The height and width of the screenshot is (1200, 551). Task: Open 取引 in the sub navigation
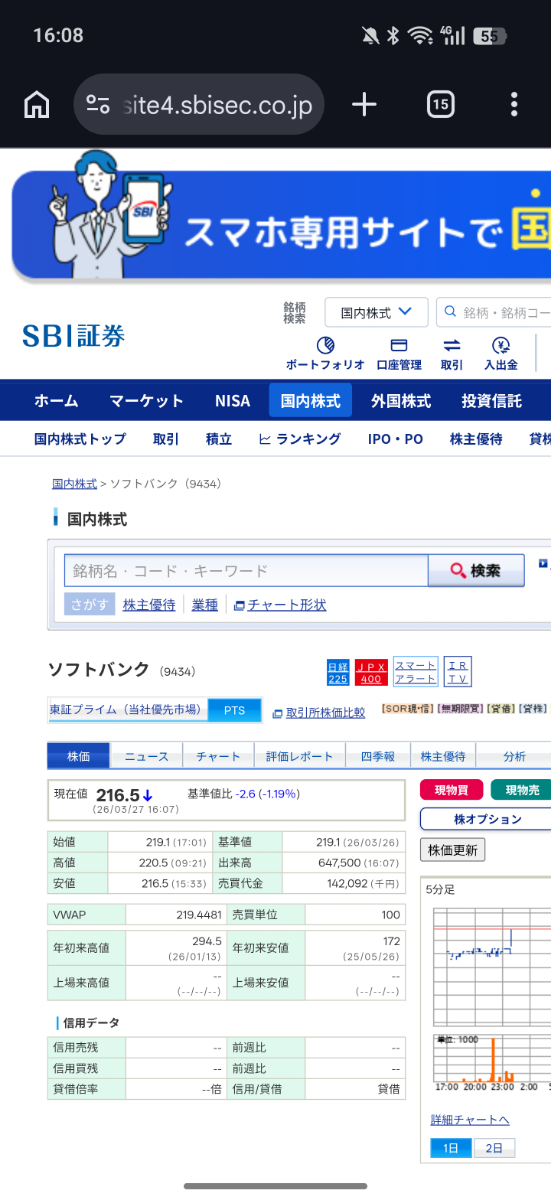166,439
